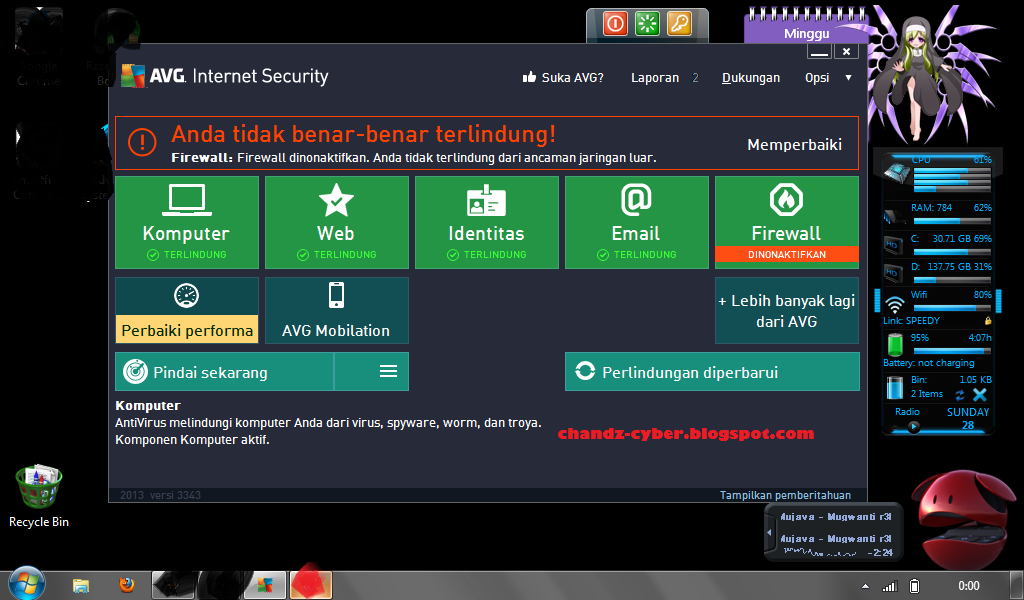This screenshot has height=600, width=1024.
Task: Open the Dukungan menu
Action: click(751, 78)
